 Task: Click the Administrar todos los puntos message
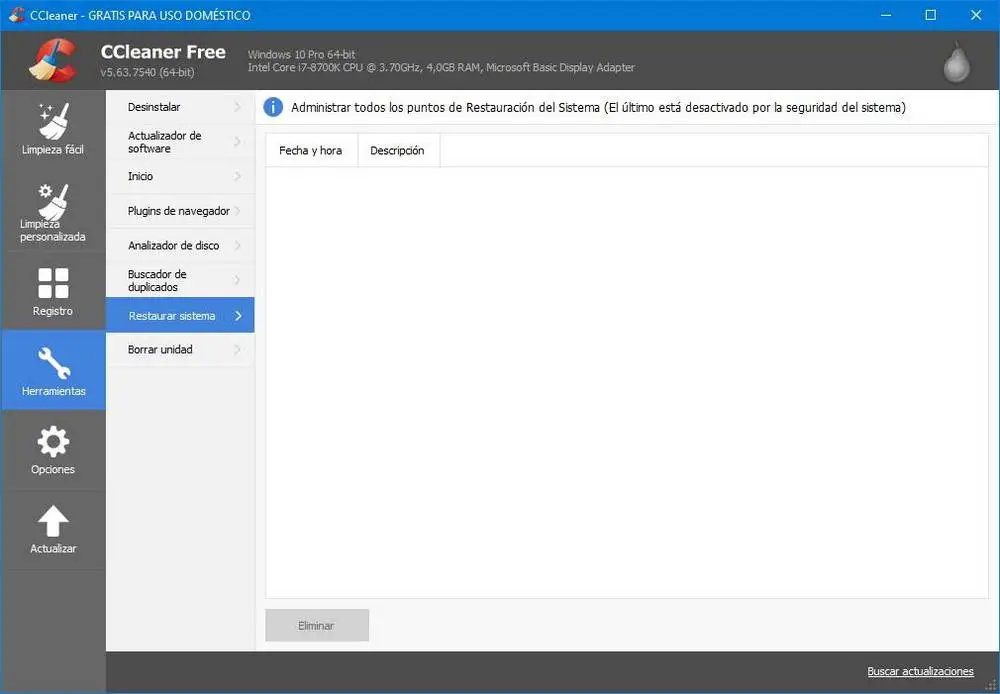tap(598, 108)
